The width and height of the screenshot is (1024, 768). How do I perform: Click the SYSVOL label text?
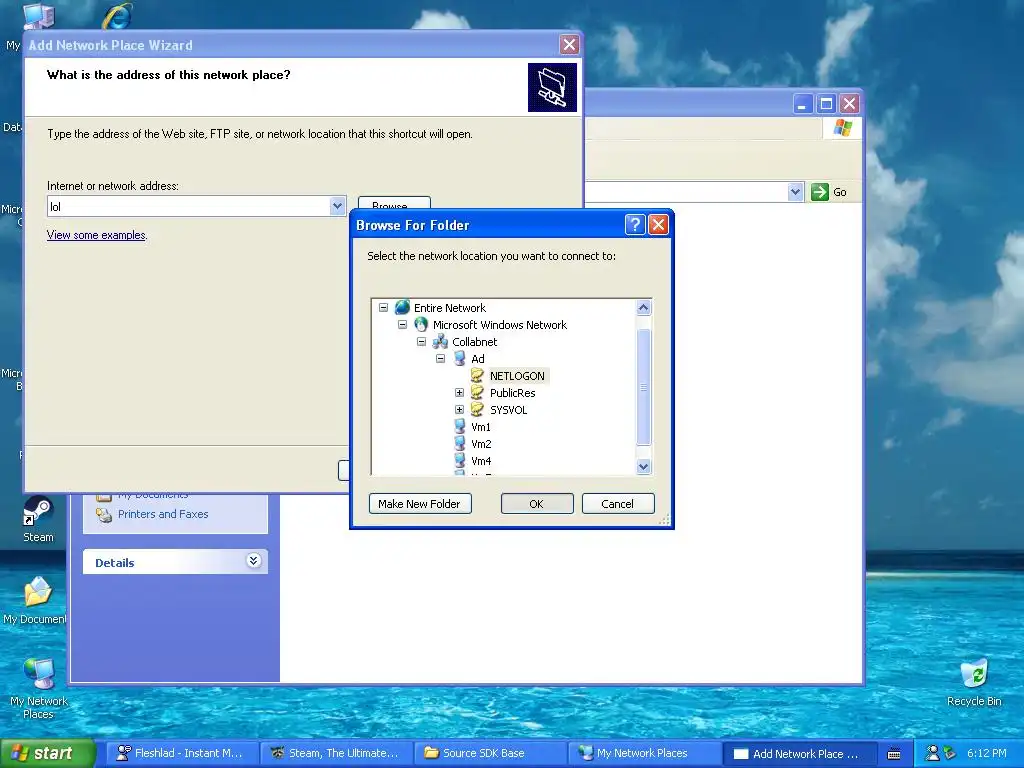508,410
